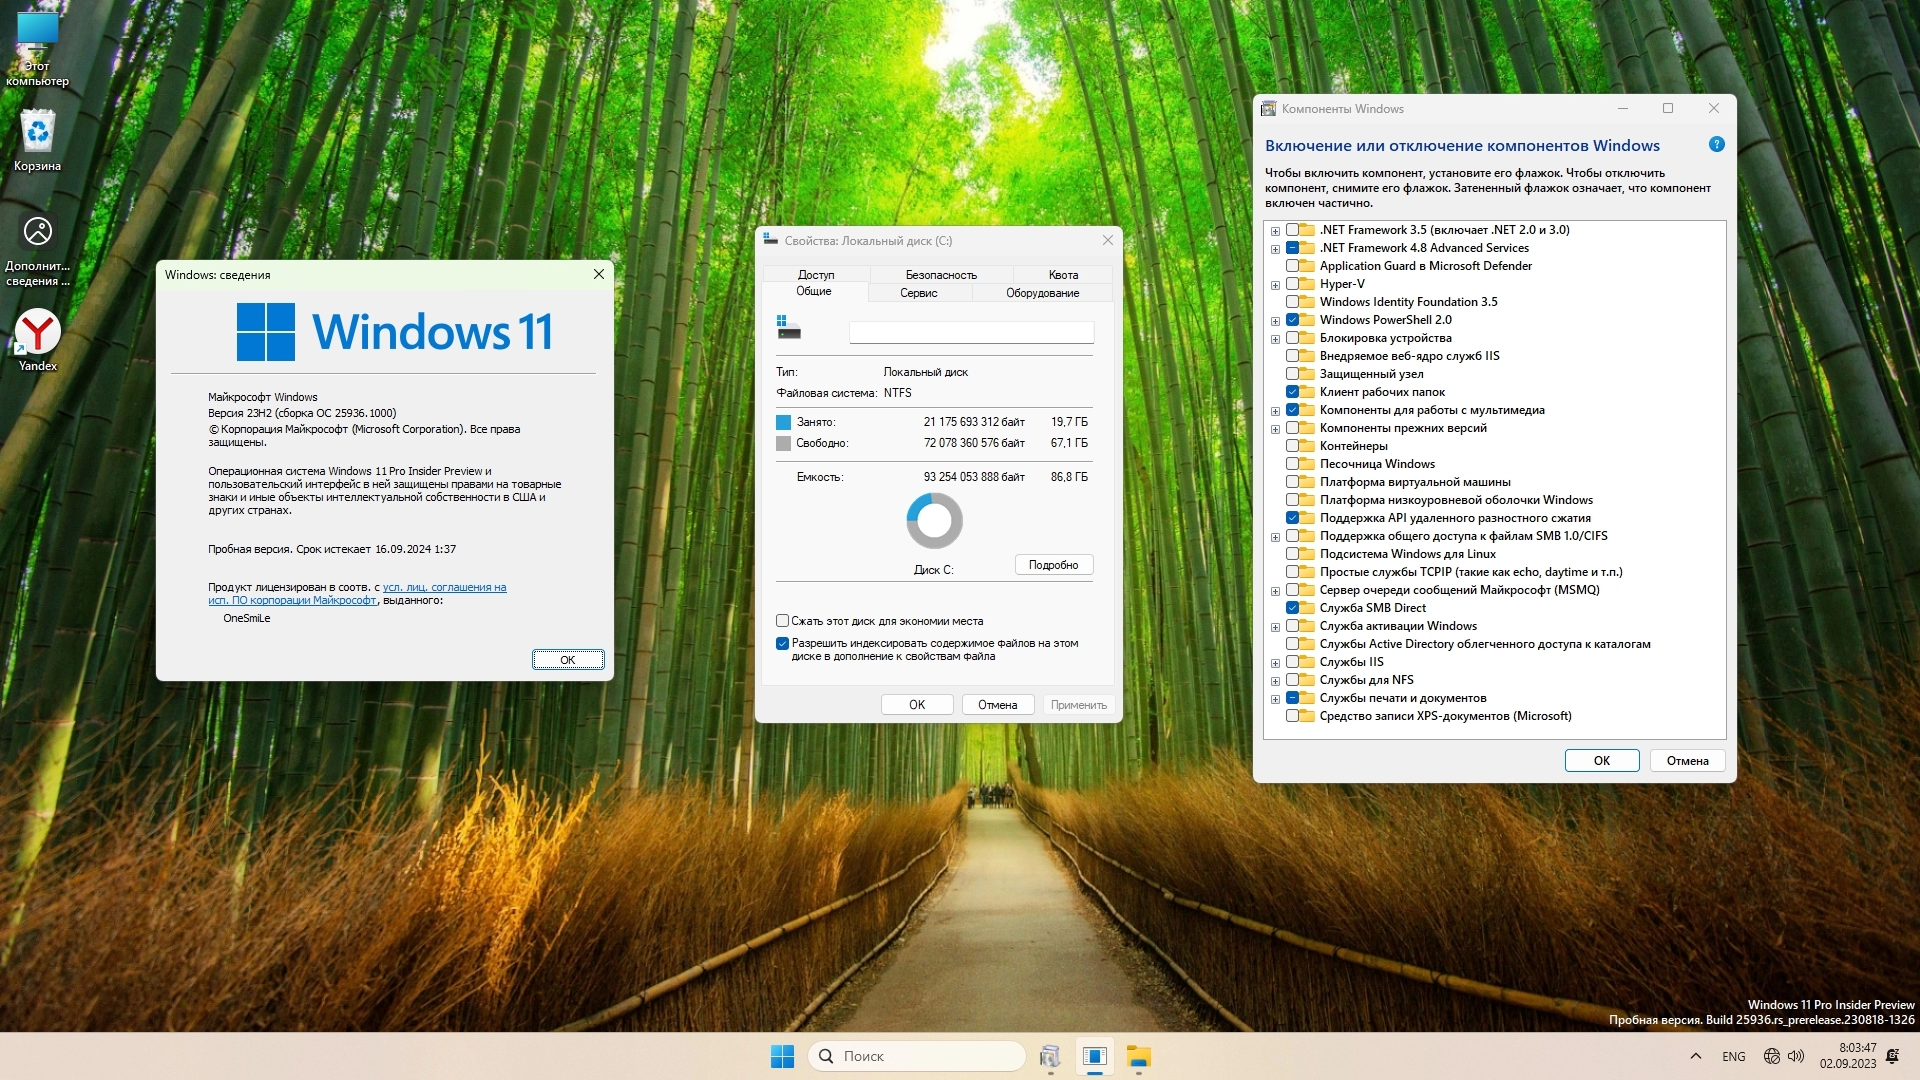Uncheck the SMB Direct service checkbox
The height and width of the screenshot is (1080, 1920).
pyautogui.click(x=1292, y=608)
